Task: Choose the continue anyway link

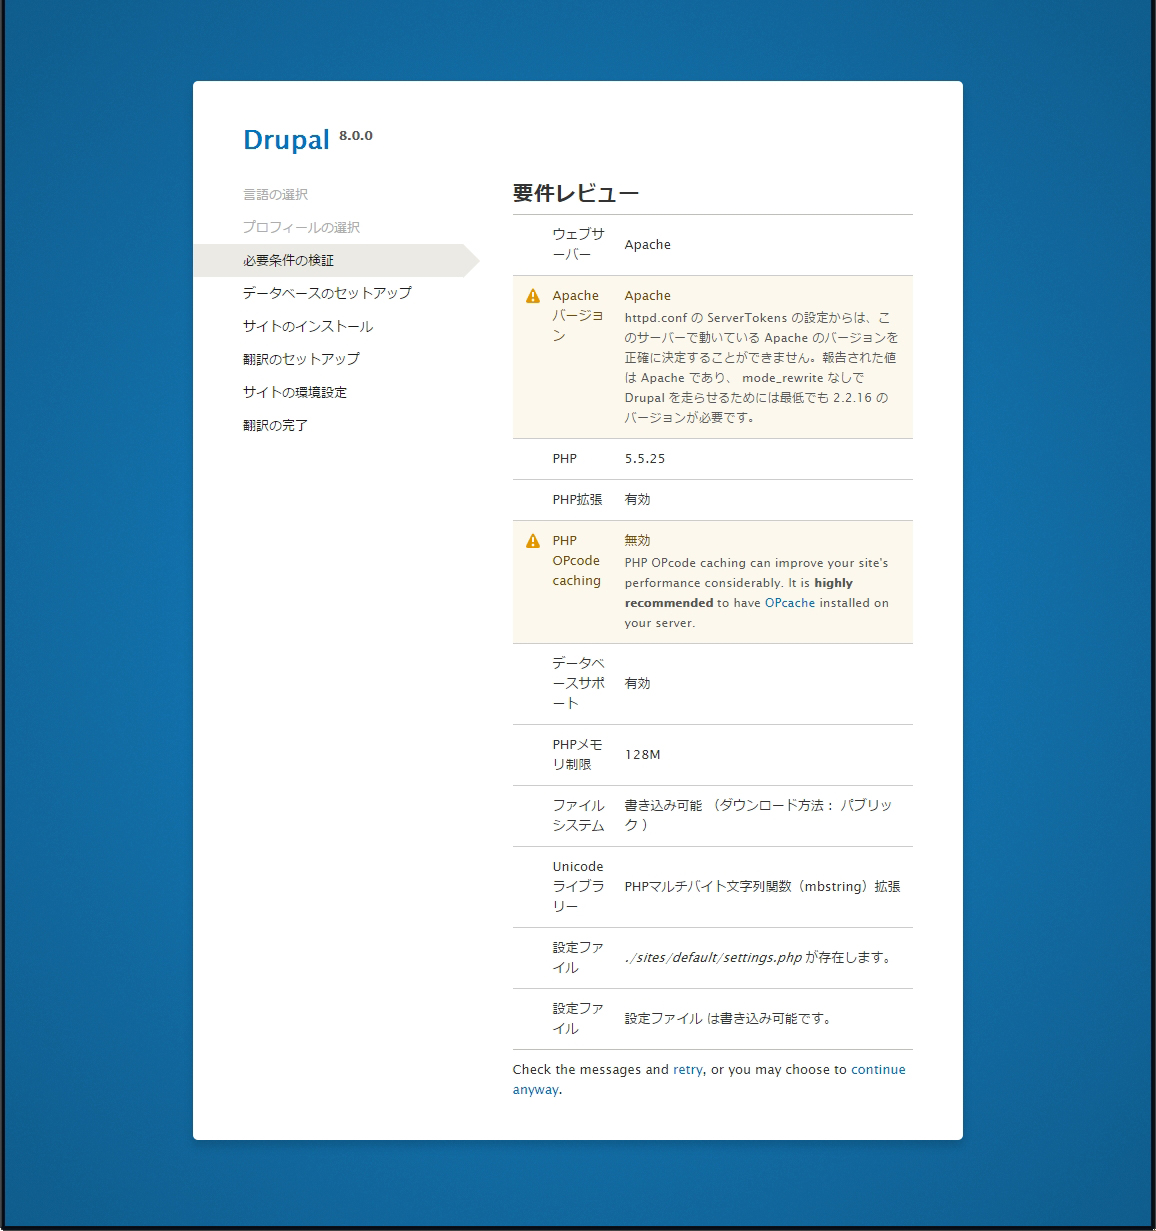Action: coord(877,1069)
